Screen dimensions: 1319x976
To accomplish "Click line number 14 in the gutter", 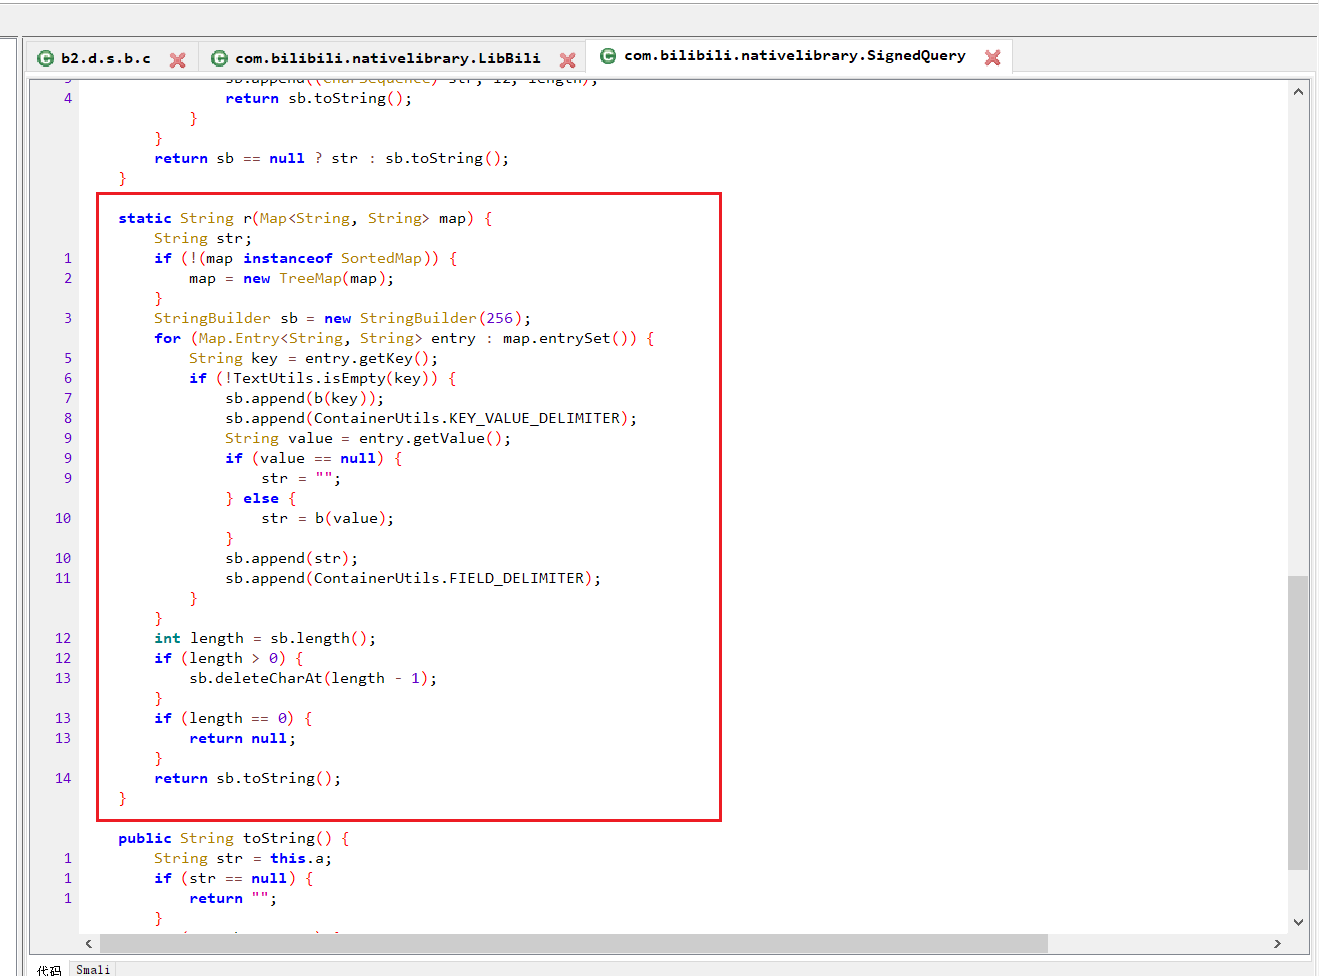I will coord(63,778).
